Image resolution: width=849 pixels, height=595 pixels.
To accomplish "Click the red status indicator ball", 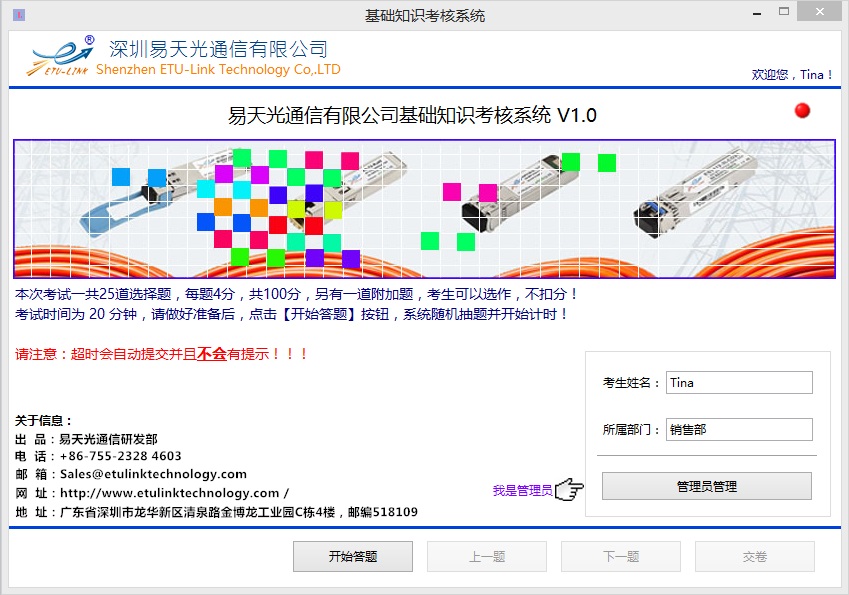I will [x=802, y=110].
